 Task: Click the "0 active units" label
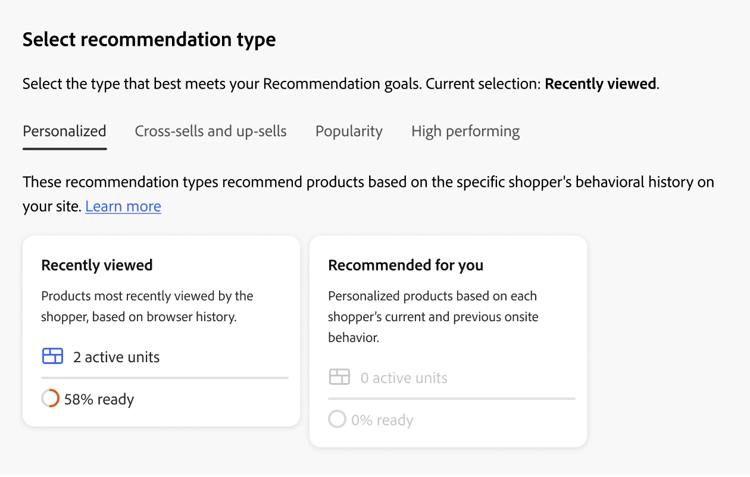click(x=403, y=378)
